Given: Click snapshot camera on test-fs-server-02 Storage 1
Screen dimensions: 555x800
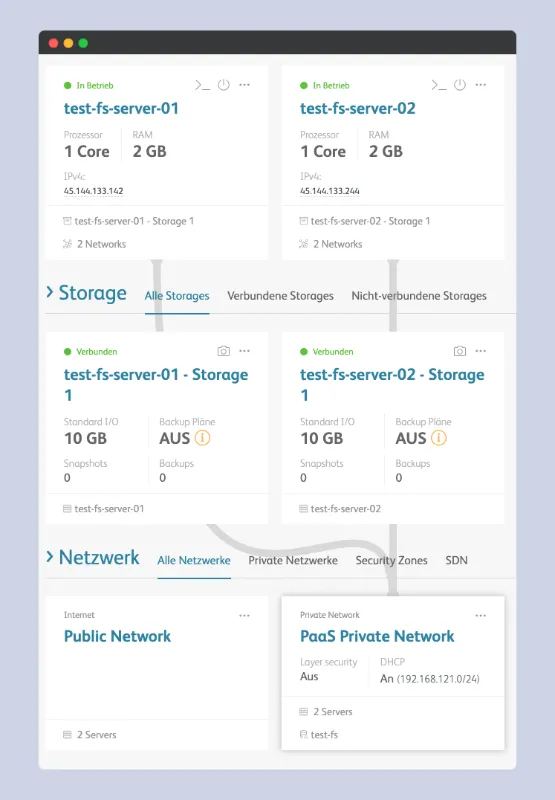Looking at the screenshot, I should (x=460, y=351).
